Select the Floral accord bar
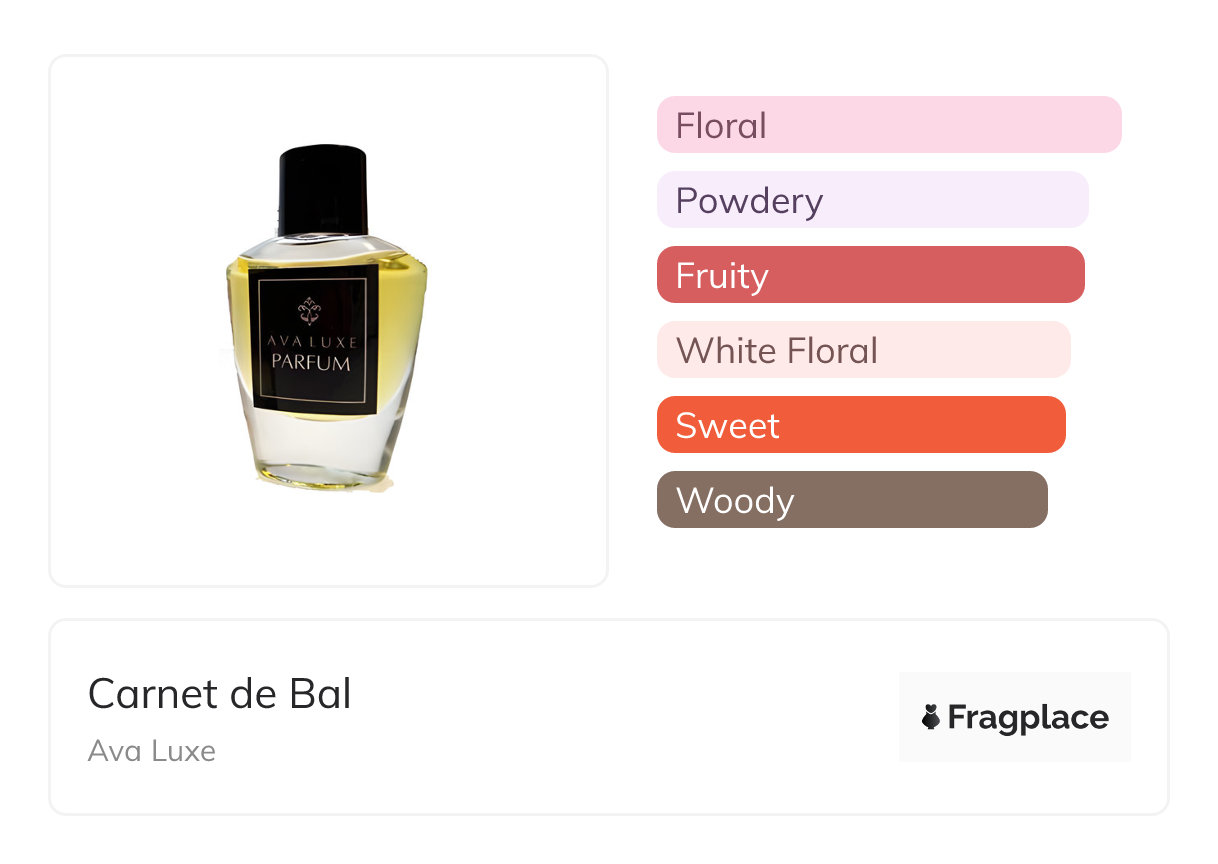This screenshot has width=1218, height=864. point(888,125)
